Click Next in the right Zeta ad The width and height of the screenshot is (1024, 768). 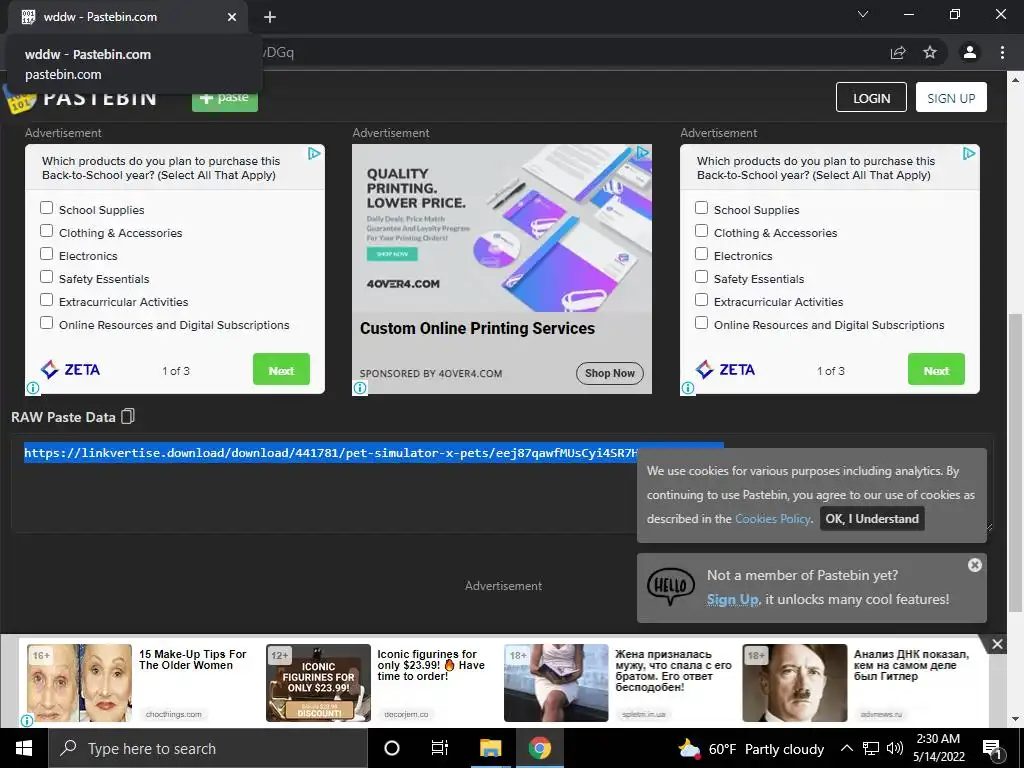(x=936, y=370)
